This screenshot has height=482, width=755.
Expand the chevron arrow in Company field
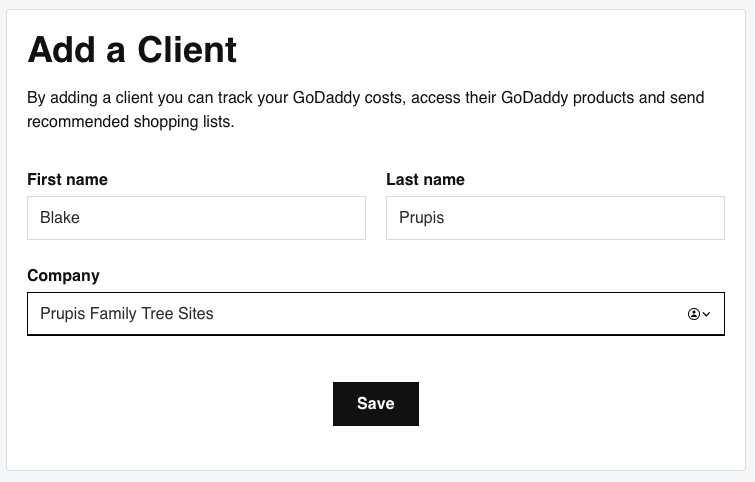coord(707,314)
